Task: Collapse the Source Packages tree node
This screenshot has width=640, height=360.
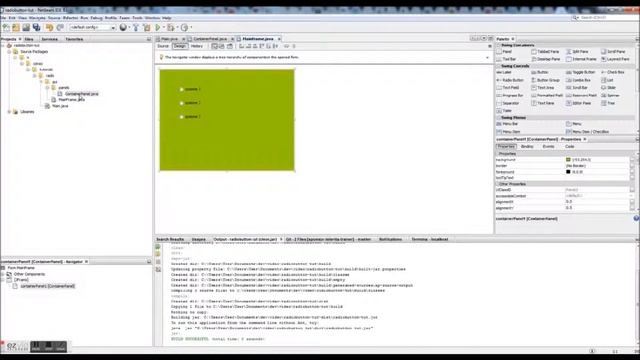Action: click(x=9, y=52)
